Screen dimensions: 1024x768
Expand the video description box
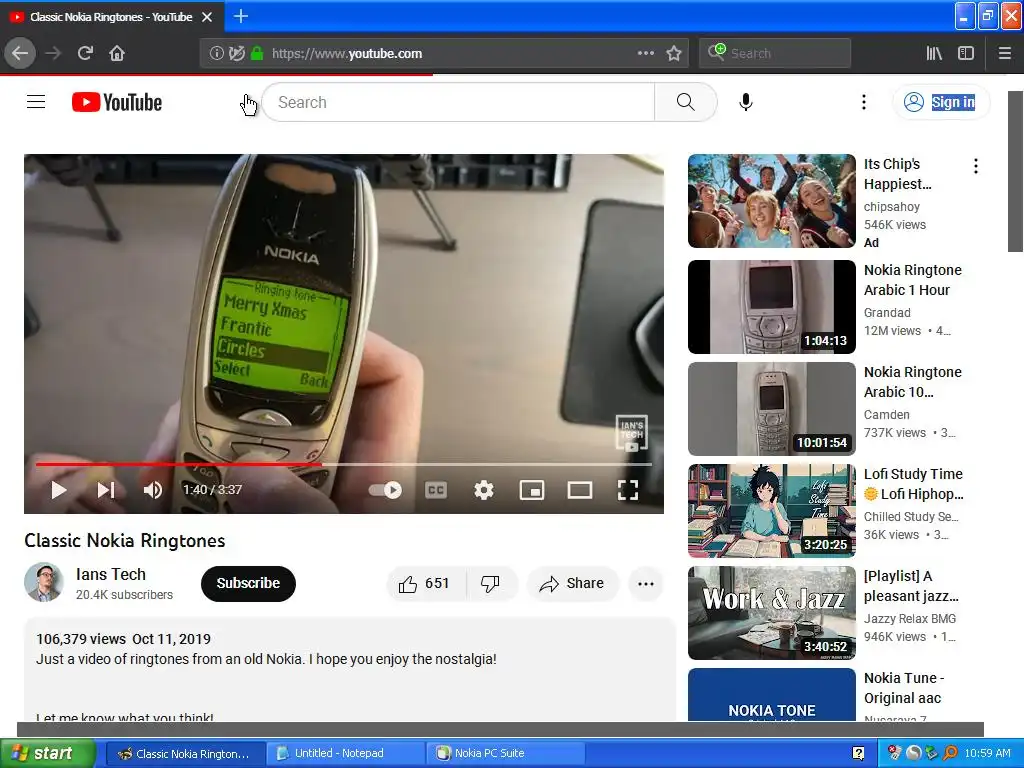point(349,669)
